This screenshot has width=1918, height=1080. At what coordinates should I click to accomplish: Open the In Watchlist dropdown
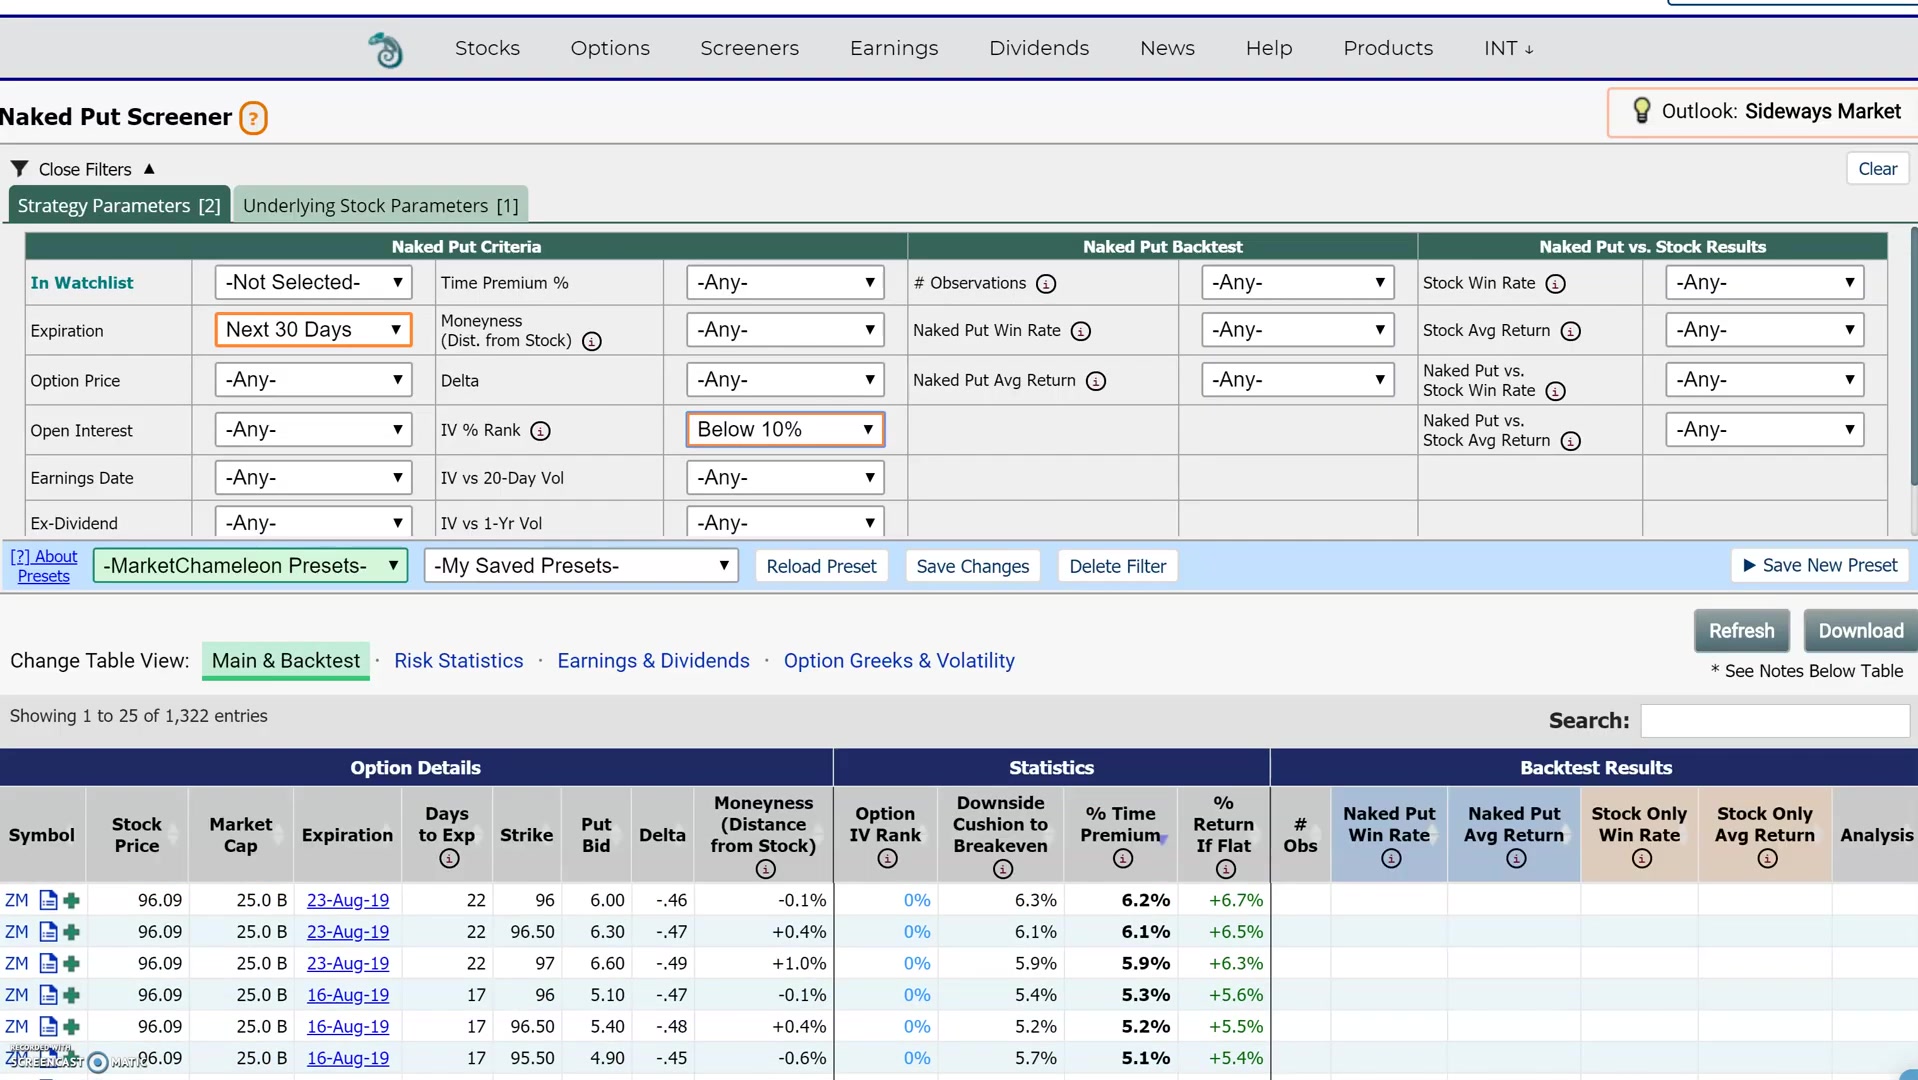pos(313,283)
